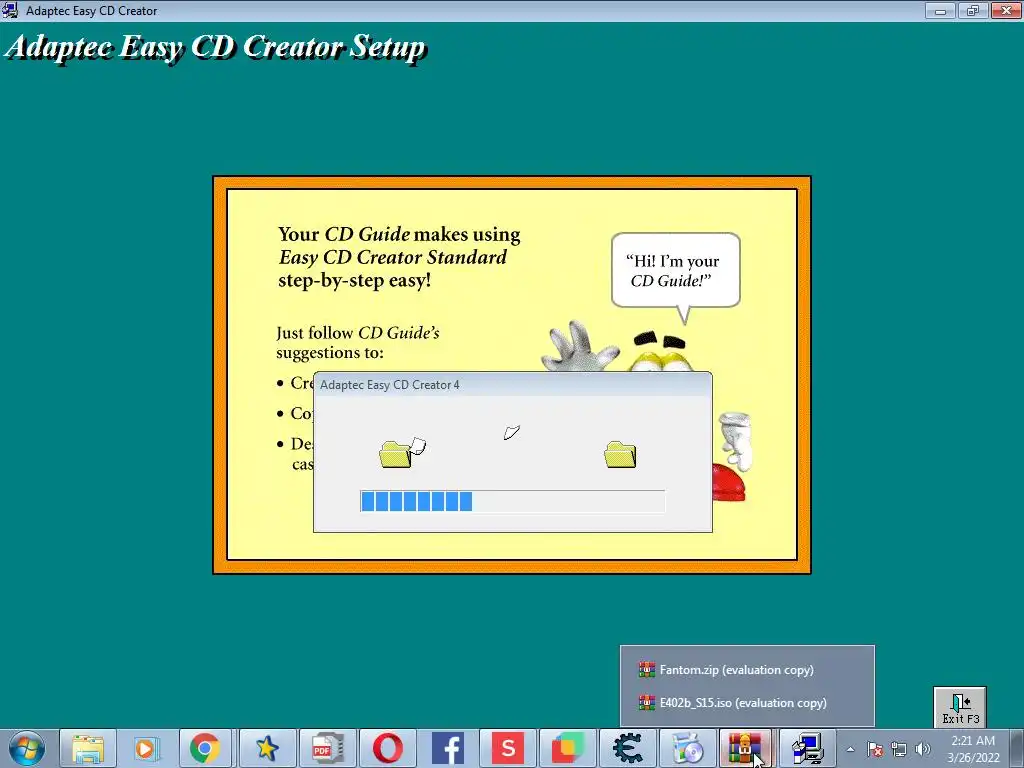This screenshot has width=1024, height=768.
Task: Close the Adaptec Easy CD Creator window
Action: [x=1006, y=10]
